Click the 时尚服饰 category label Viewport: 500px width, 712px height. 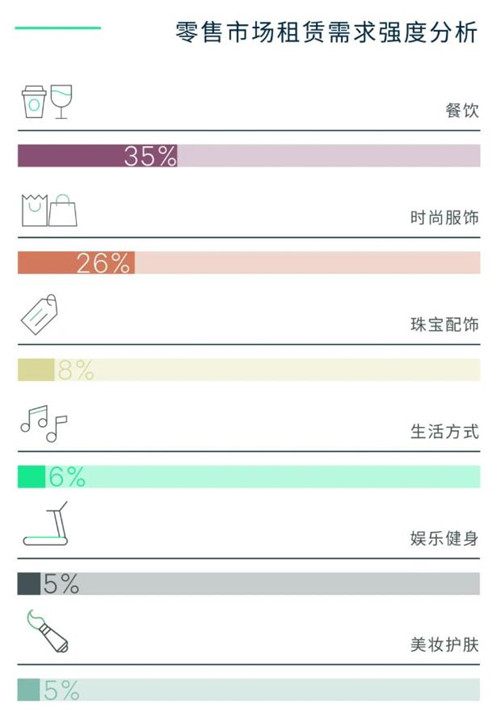point(445,218)
